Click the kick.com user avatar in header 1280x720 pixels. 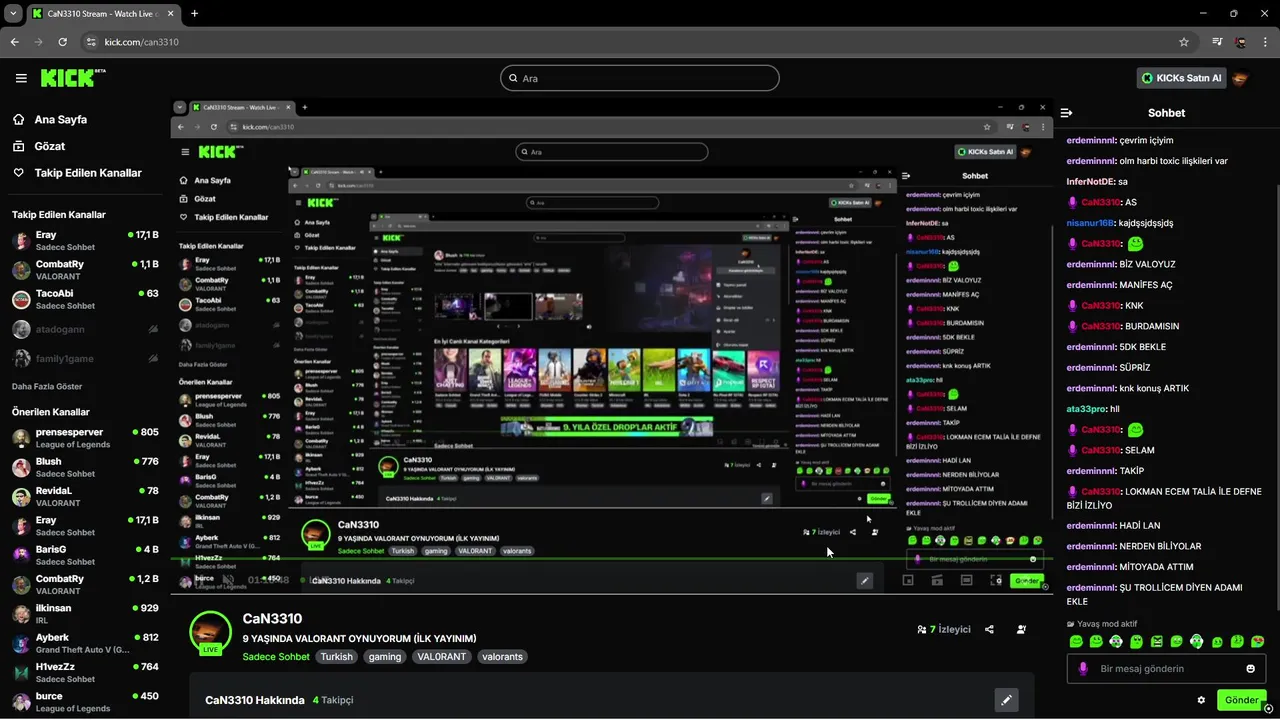[x=1240, y=78]
